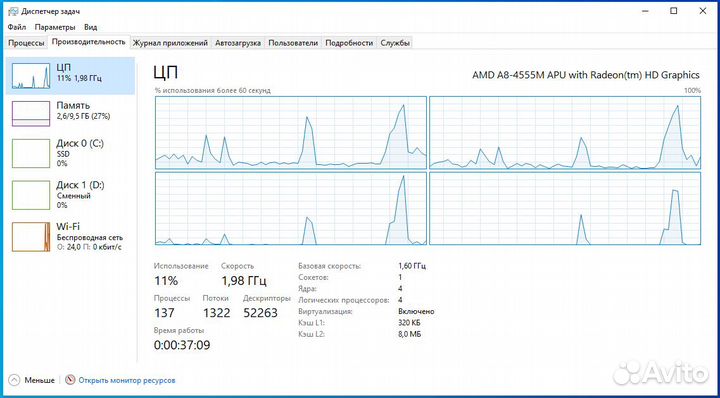Click the AMD A8-4555M APU processor name
The height and width of the screenshot is (398, 720).
pos(586,75)
